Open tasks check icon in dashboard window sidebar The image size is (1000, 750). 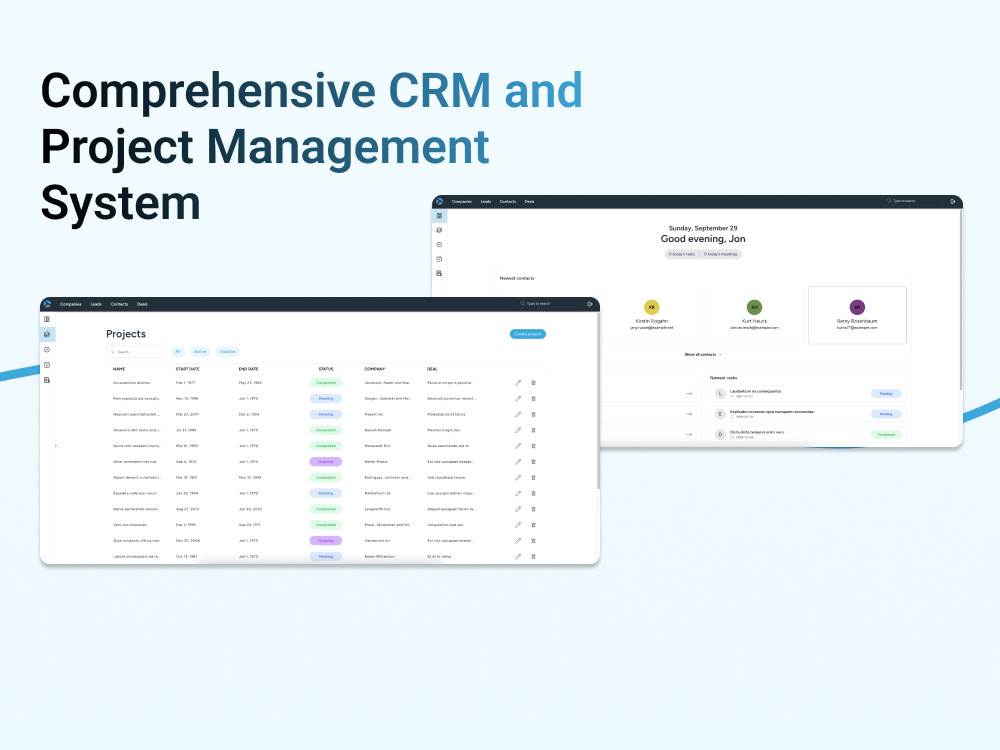pos(439,245)
